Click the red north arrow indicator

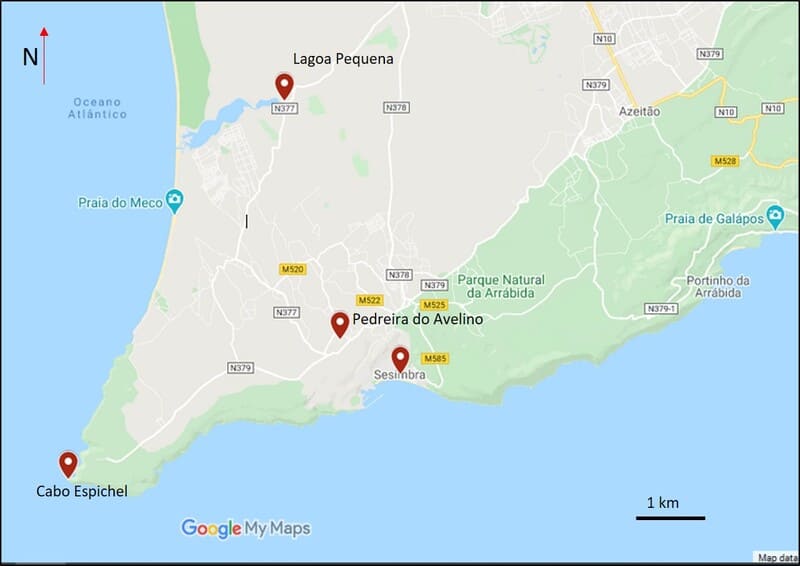tap(44, 56)
